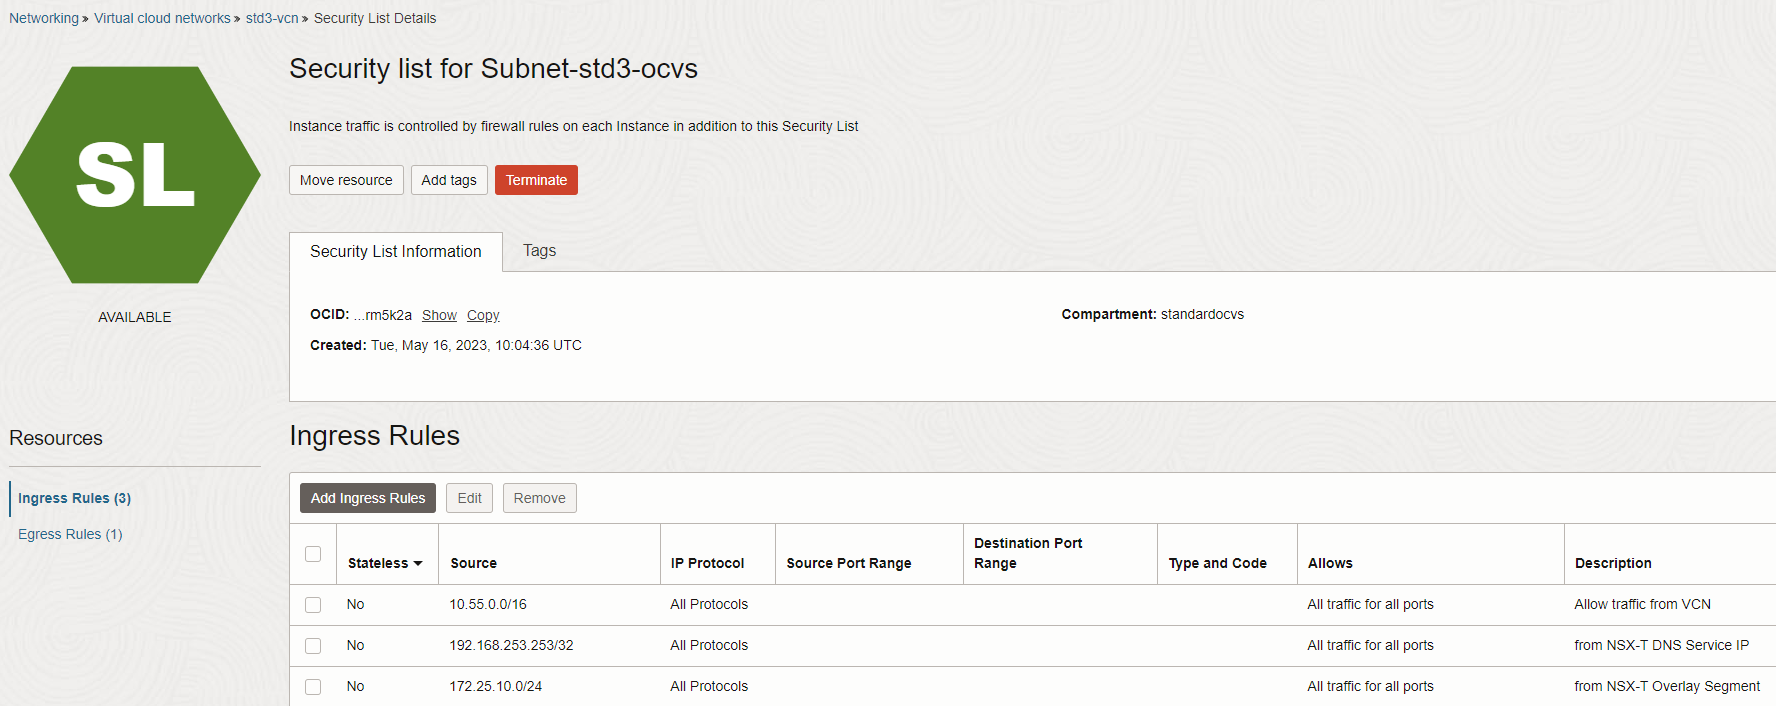Click the green SL security list hexagon icon
The height and width of the screenshot is (706, 1776).
pos(135,175)
